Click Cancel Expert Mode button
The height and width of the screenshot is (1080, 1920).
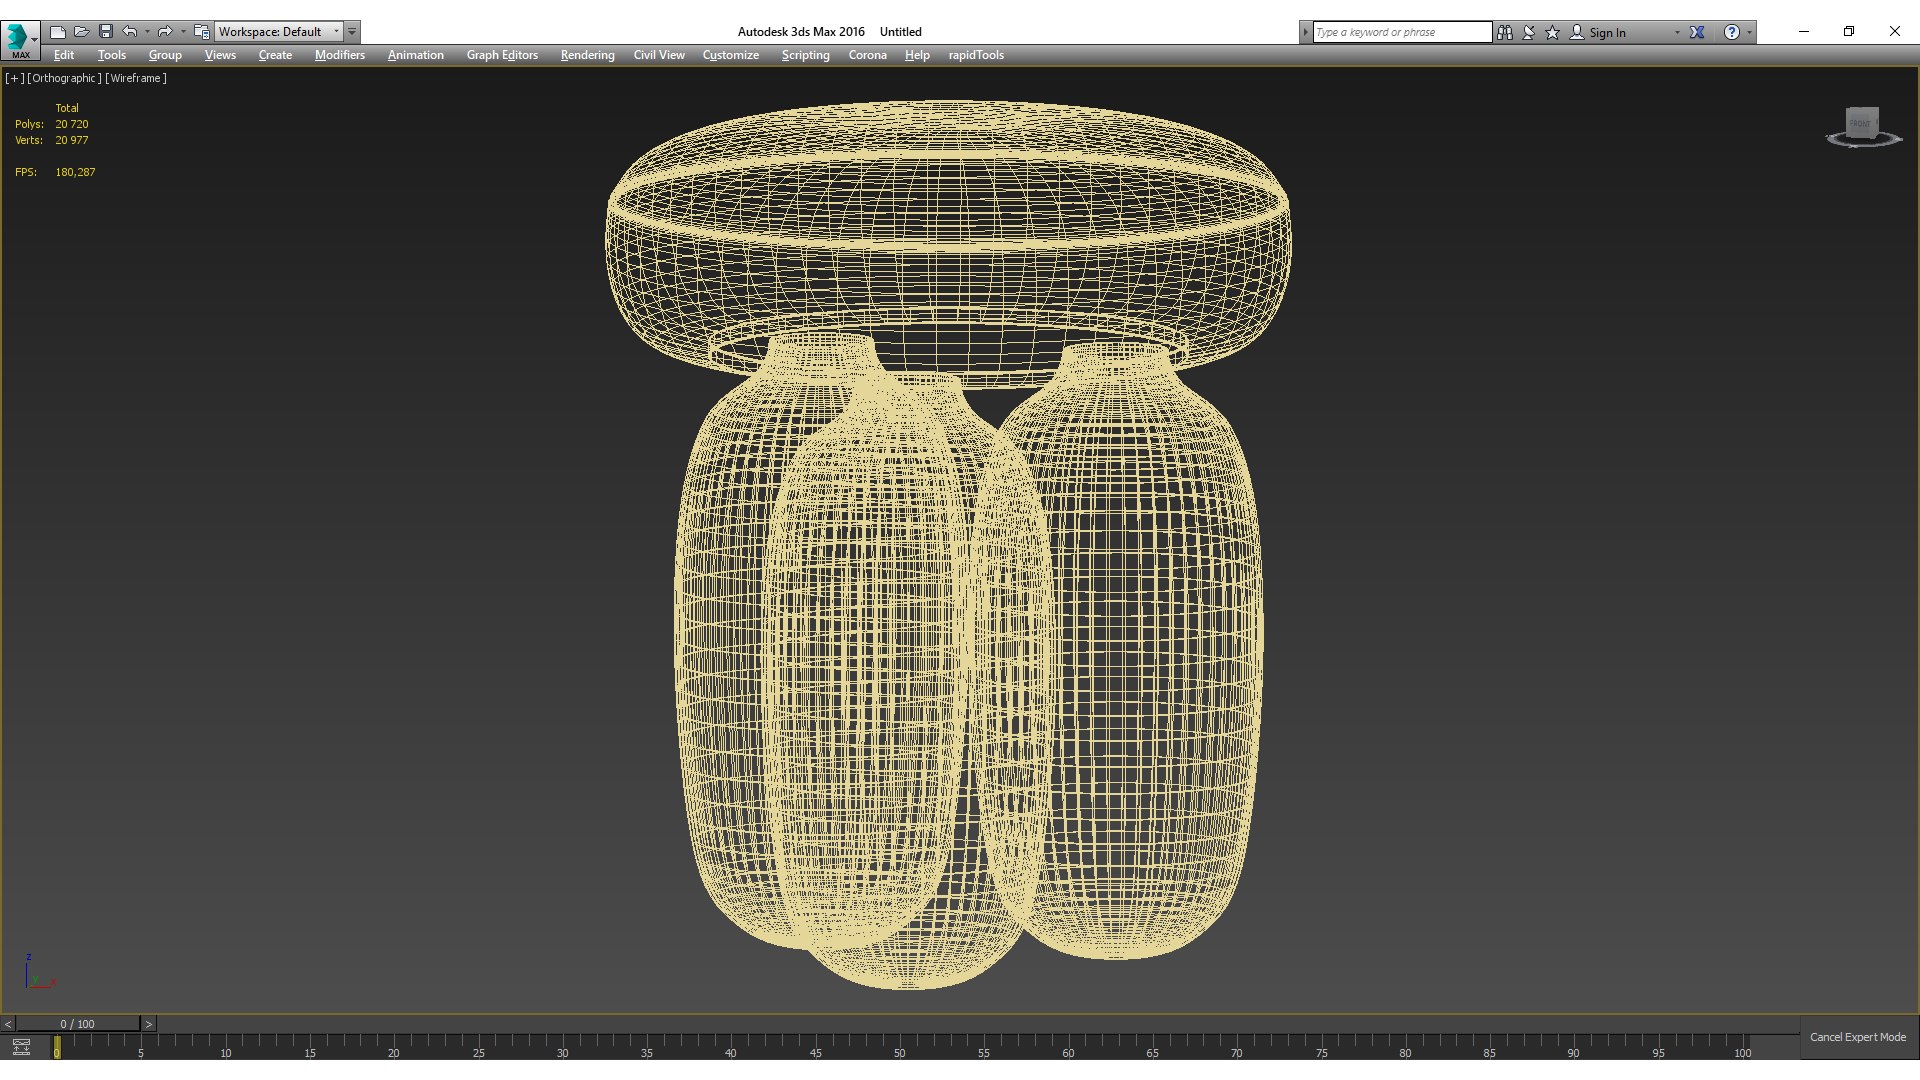[x=1858, y=1037]
